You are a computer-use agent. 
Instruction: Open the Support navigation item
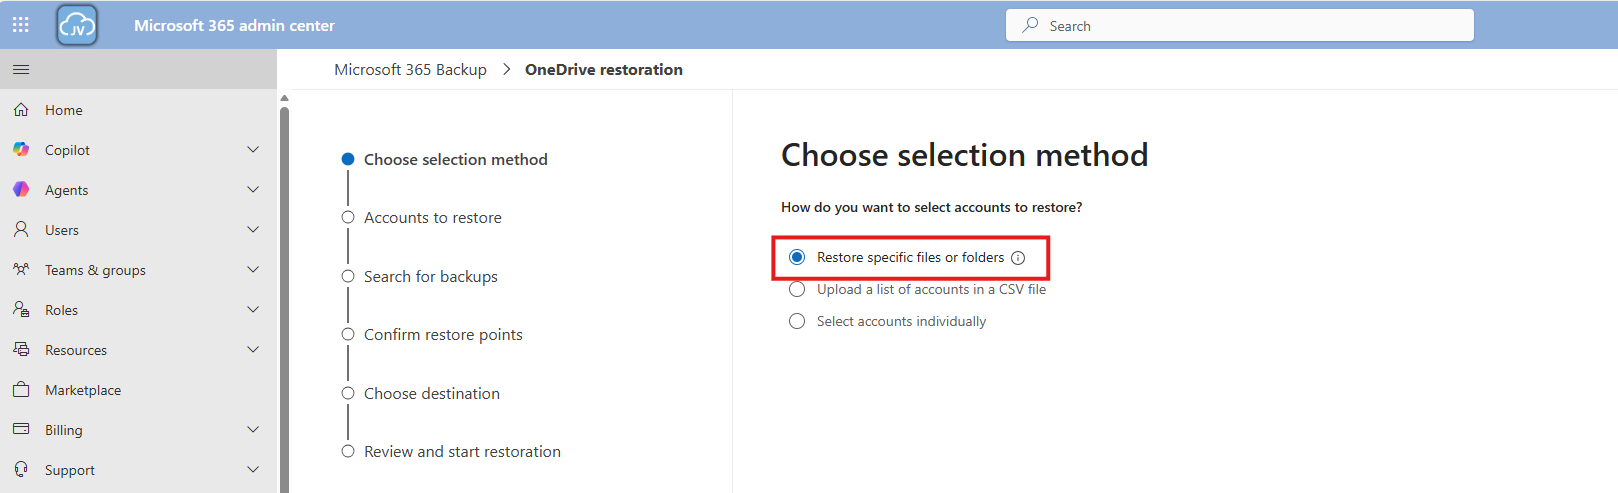[70, 470]
